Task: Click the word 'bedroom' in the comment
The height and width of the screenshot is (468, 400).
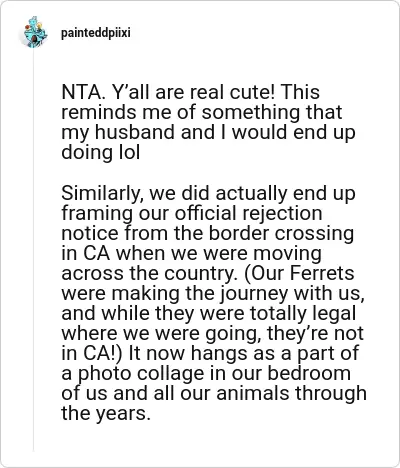Action: point(309,373)
